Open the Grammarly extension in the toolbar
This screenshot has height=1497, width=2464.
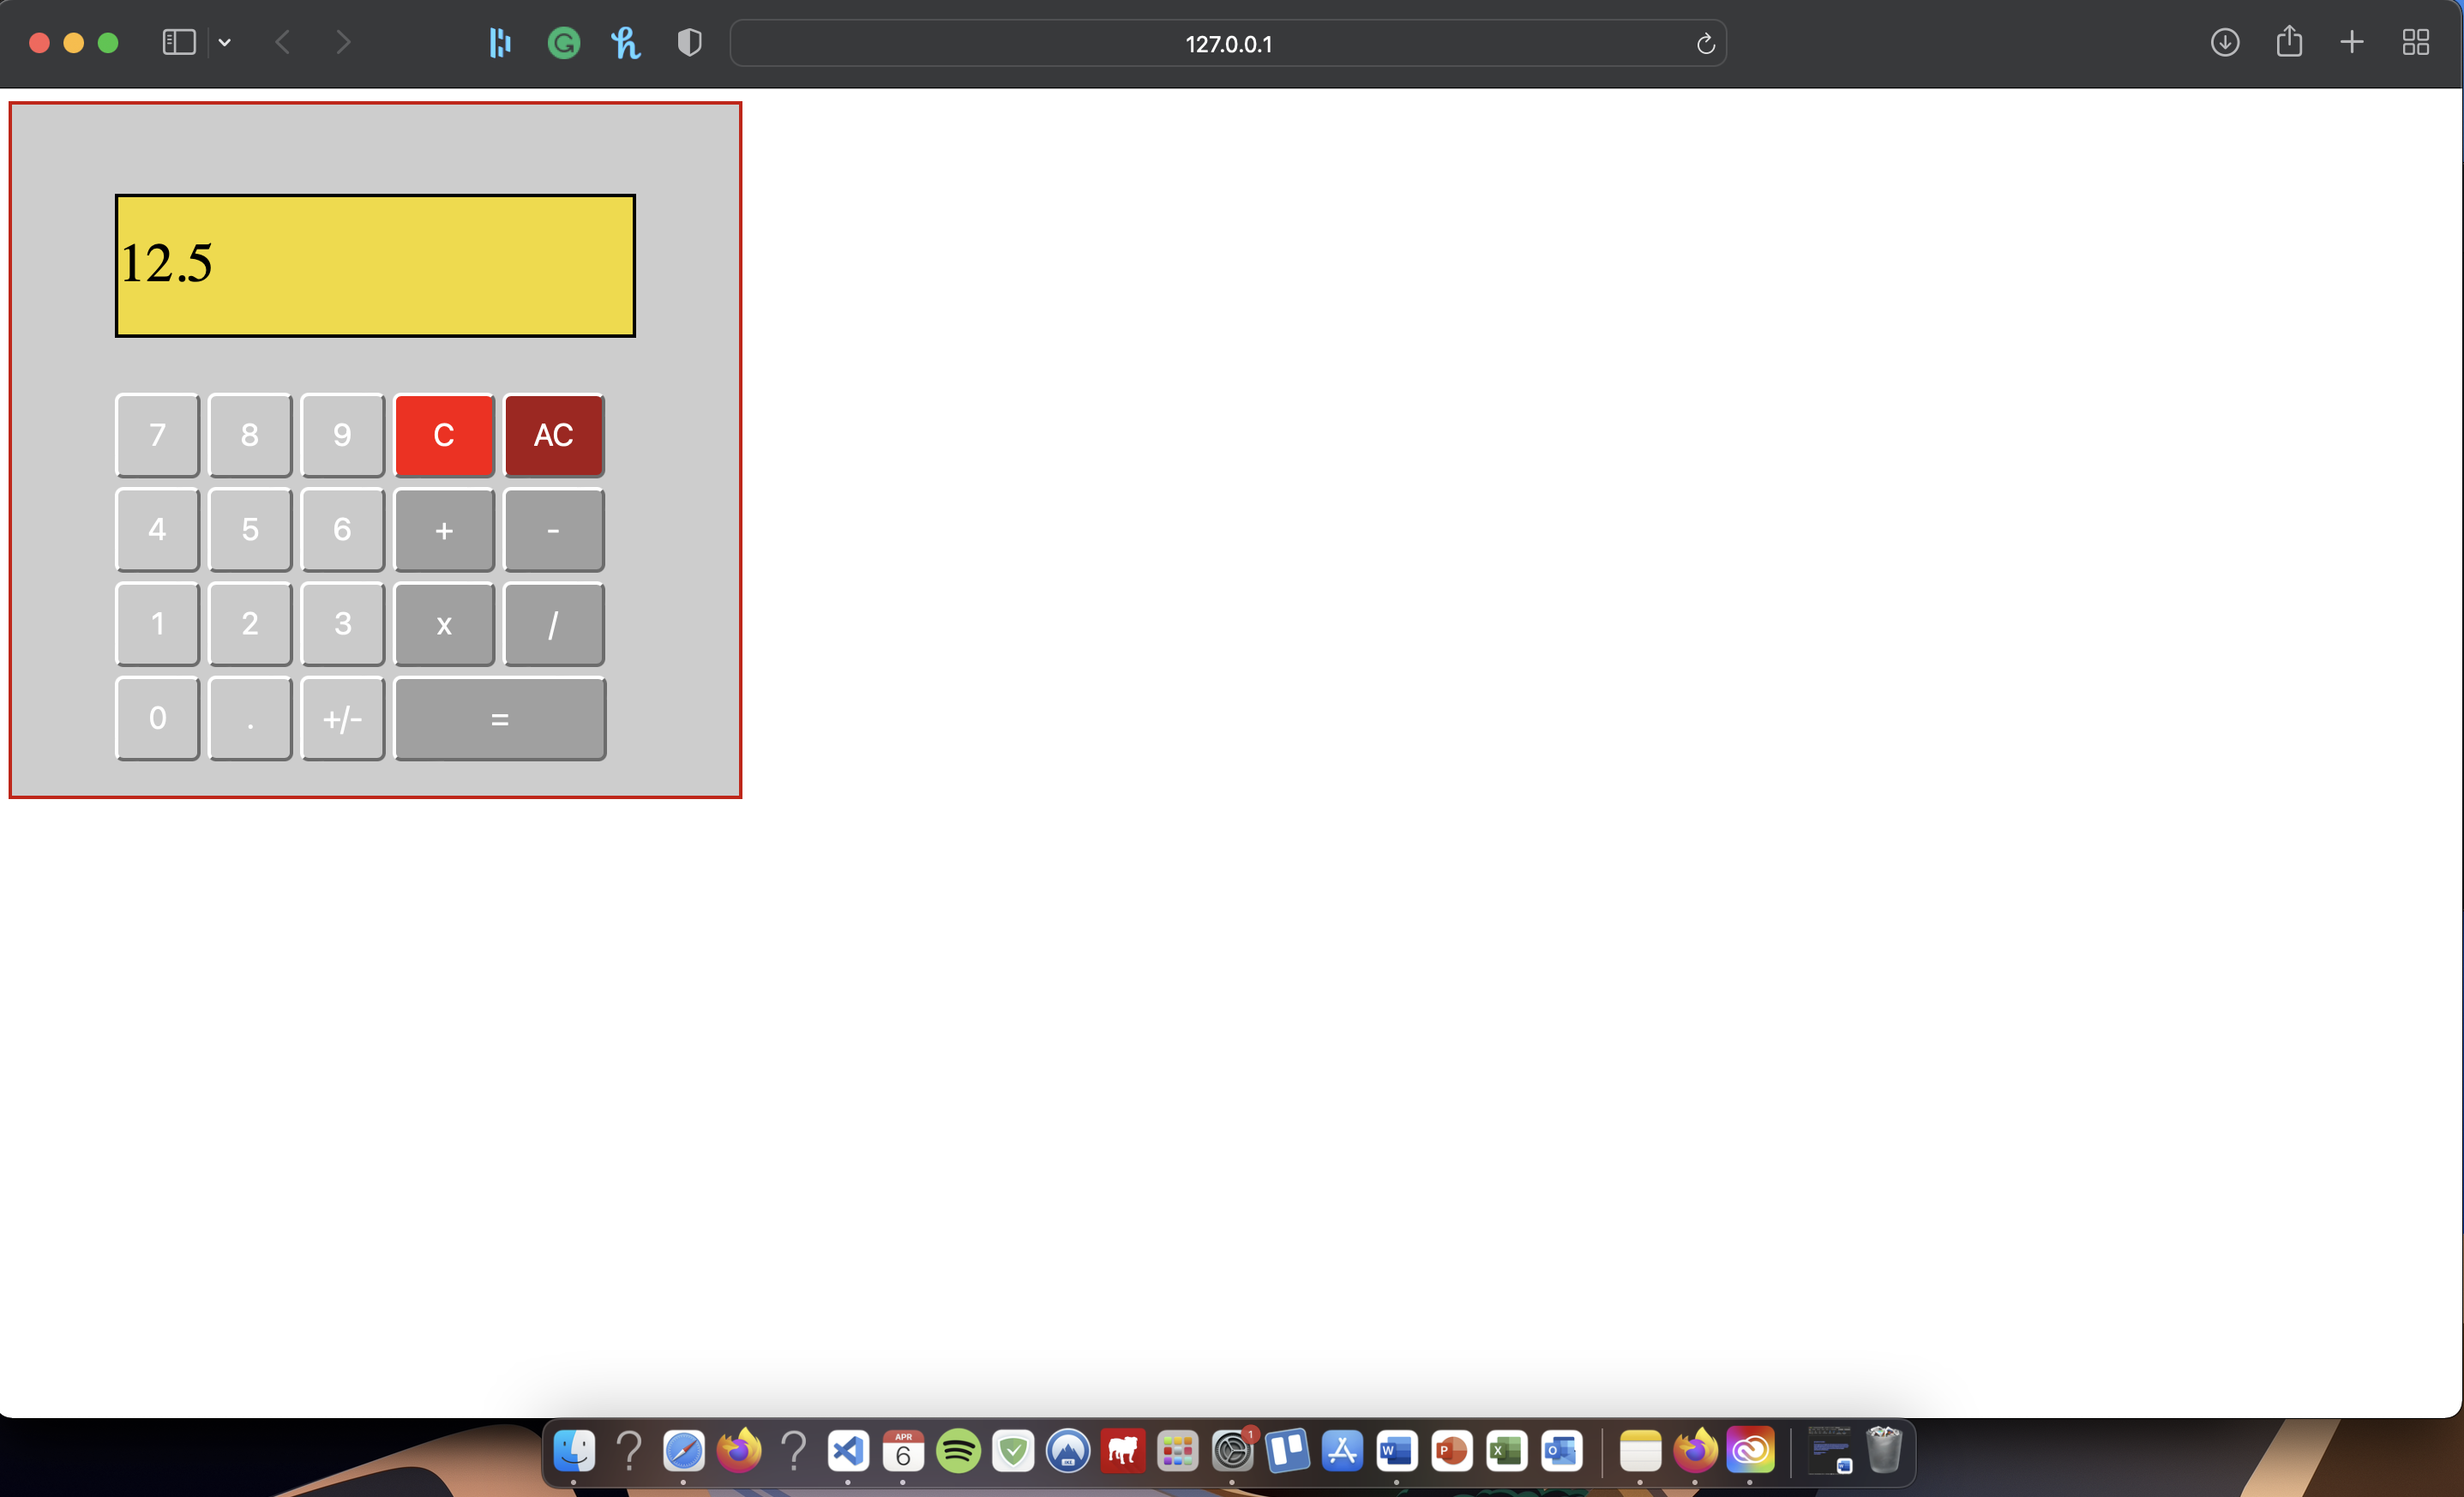(x=563, y=43)
